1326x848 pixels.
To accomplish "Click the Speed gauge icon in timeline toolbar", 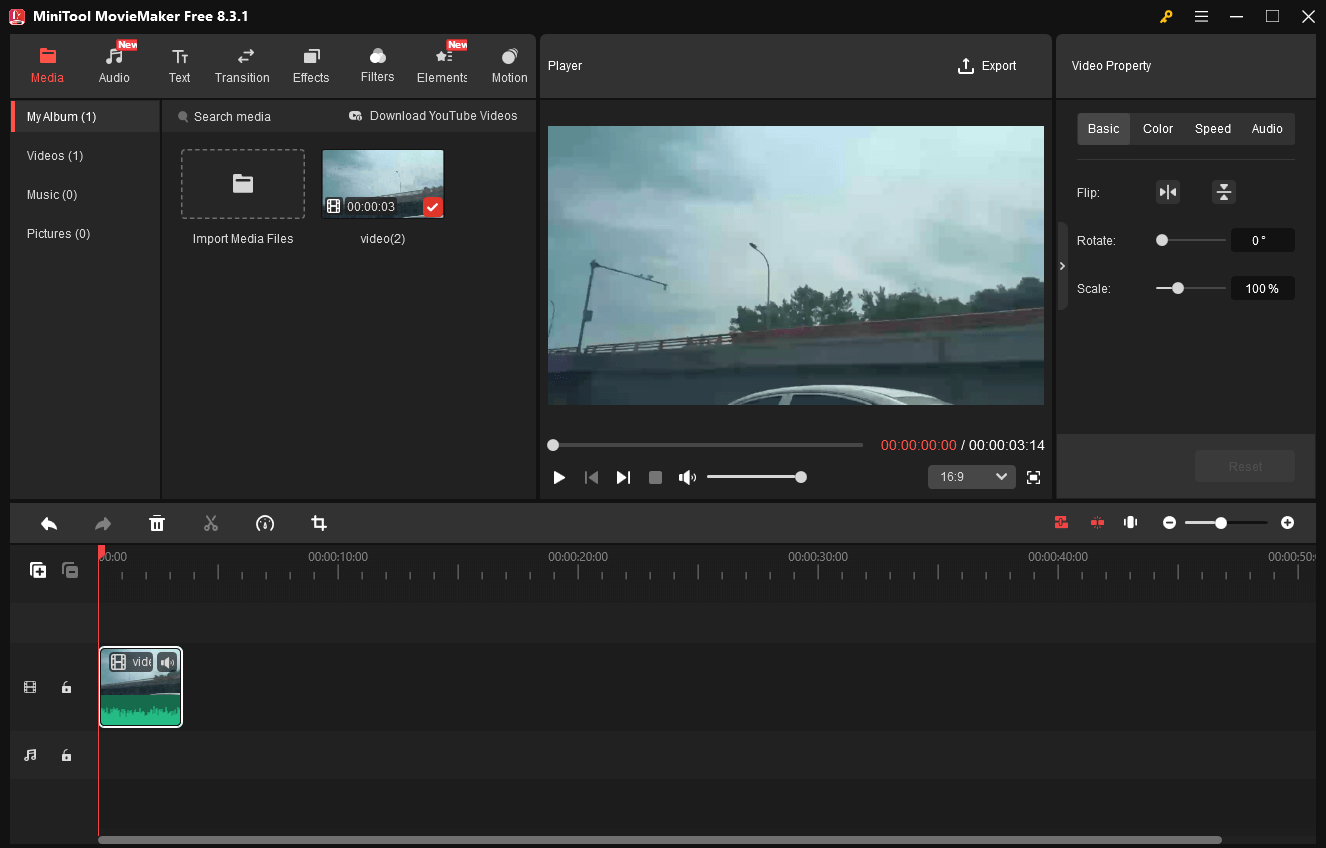I will [x=265, y=523].
